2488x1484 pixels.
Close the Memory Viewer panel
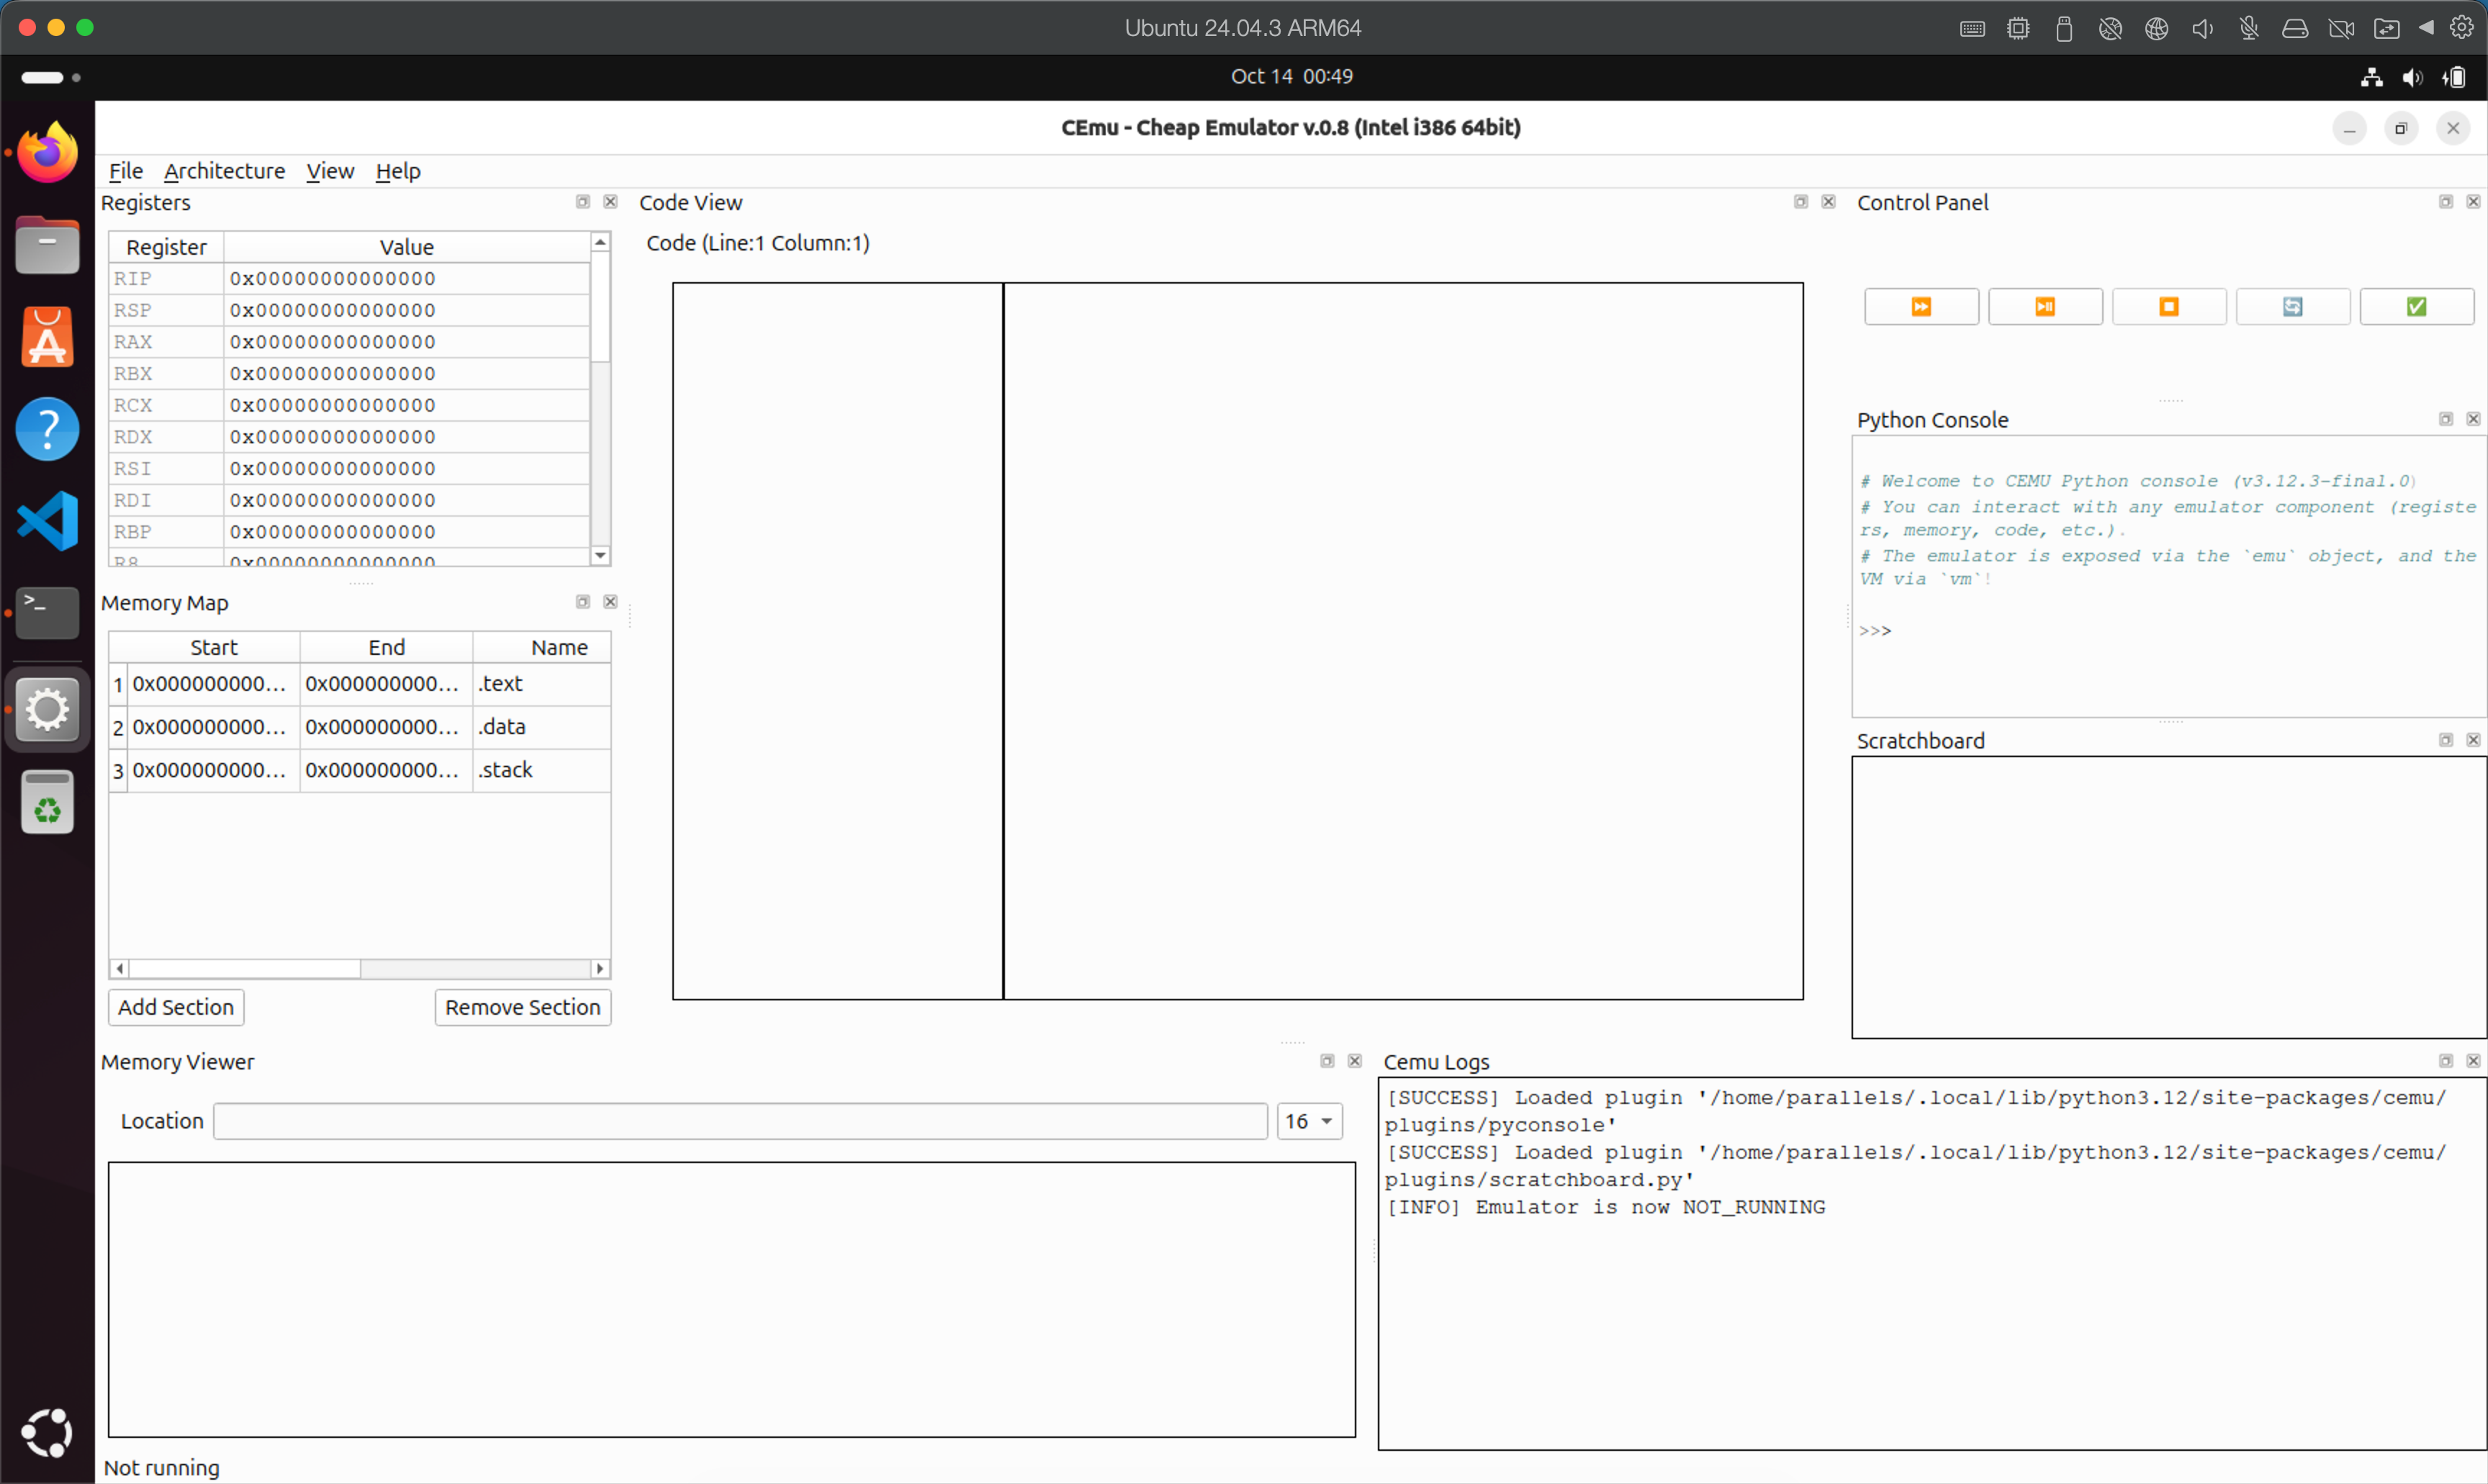point(1354,1061)
